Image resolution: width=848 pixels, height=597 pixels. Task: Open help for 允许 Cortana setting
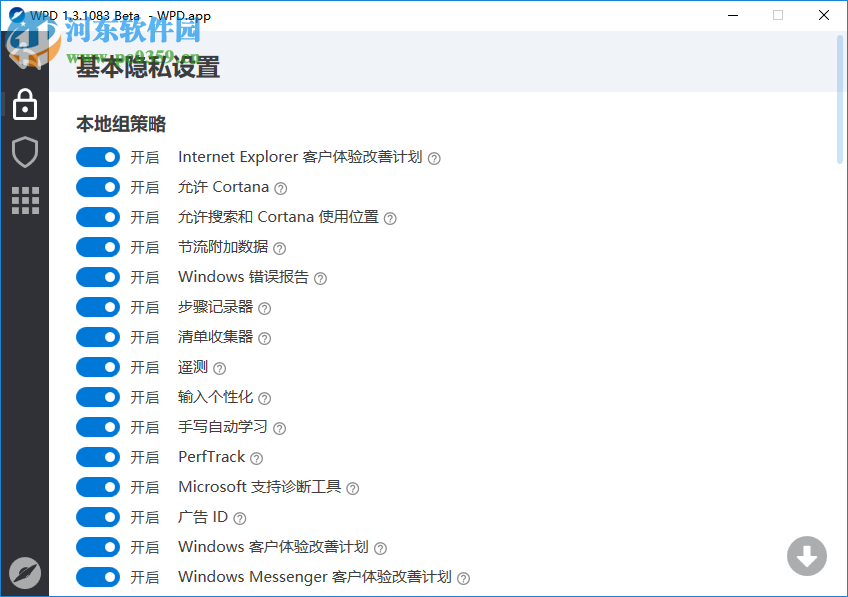(279, 187)
